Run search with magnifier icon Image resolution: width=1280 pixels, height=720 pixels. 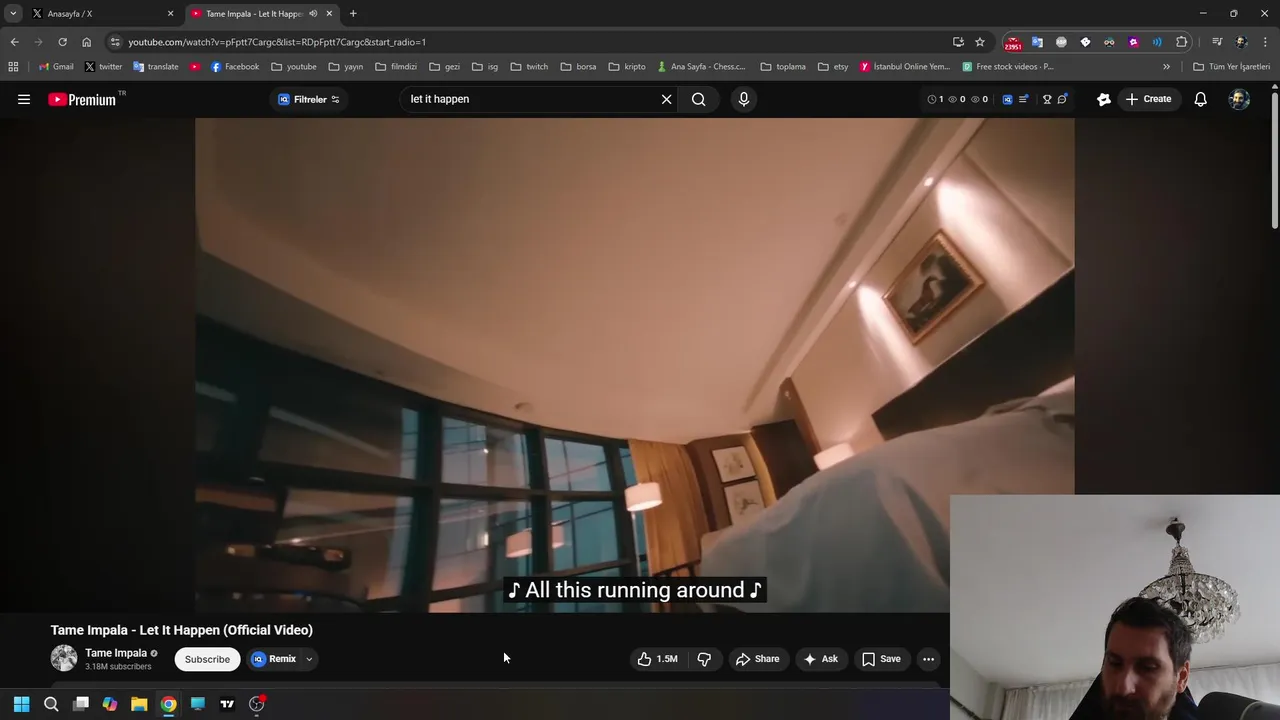tap(699, 99)
